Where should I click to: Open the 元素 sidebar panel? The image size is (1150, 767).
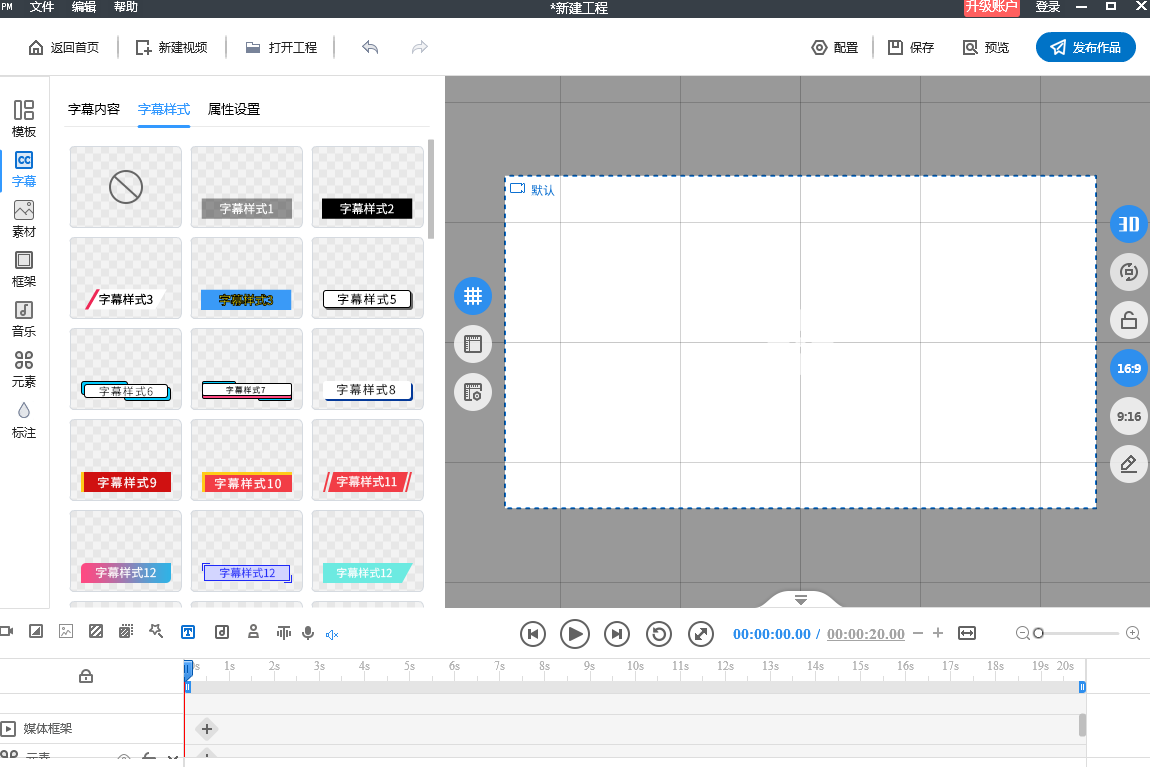click(x=23, y=369)
